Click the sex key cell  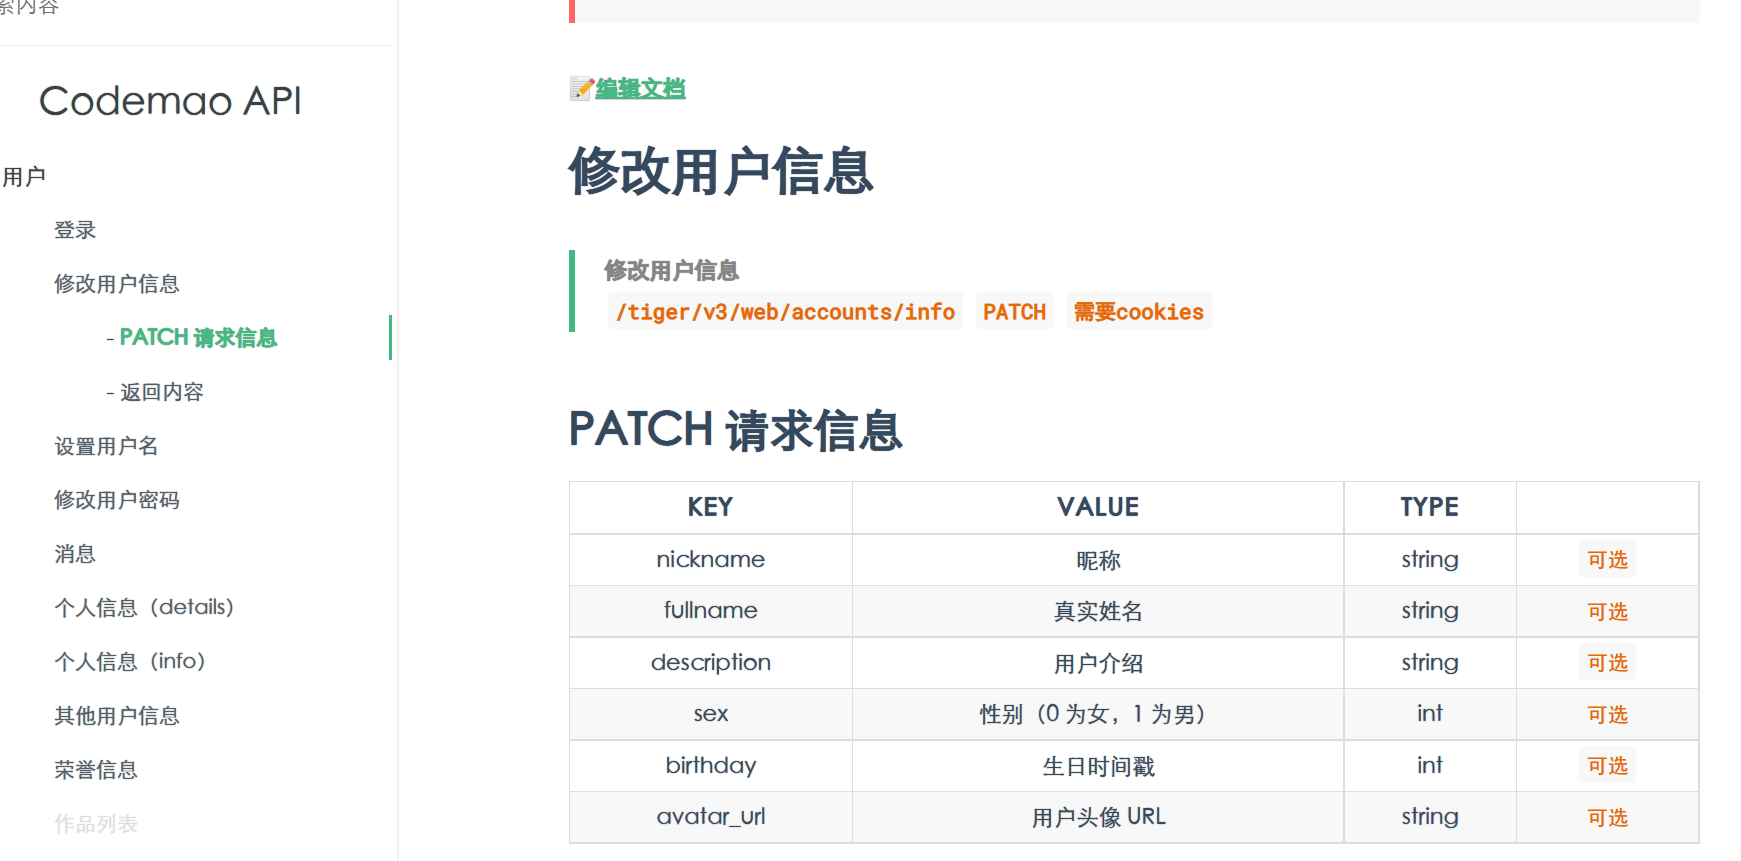click(x=711, y=714)
